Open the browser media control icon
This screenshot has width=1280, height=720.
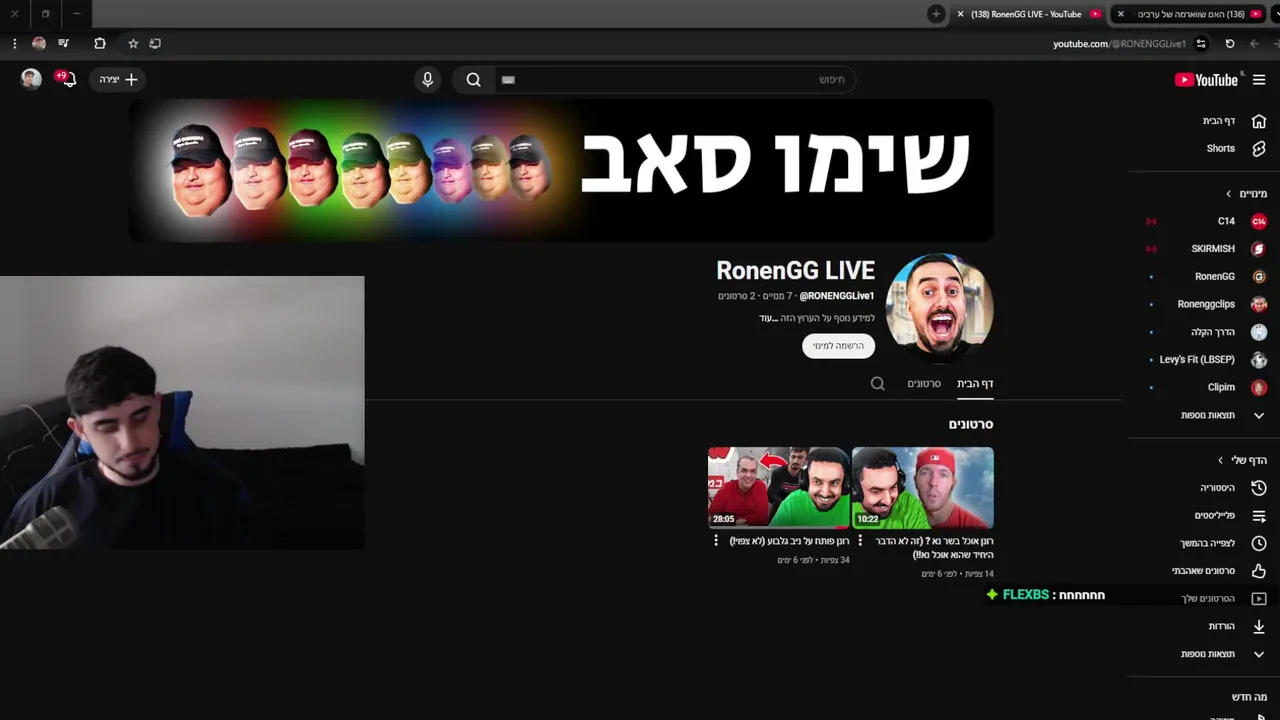(63, 43)
